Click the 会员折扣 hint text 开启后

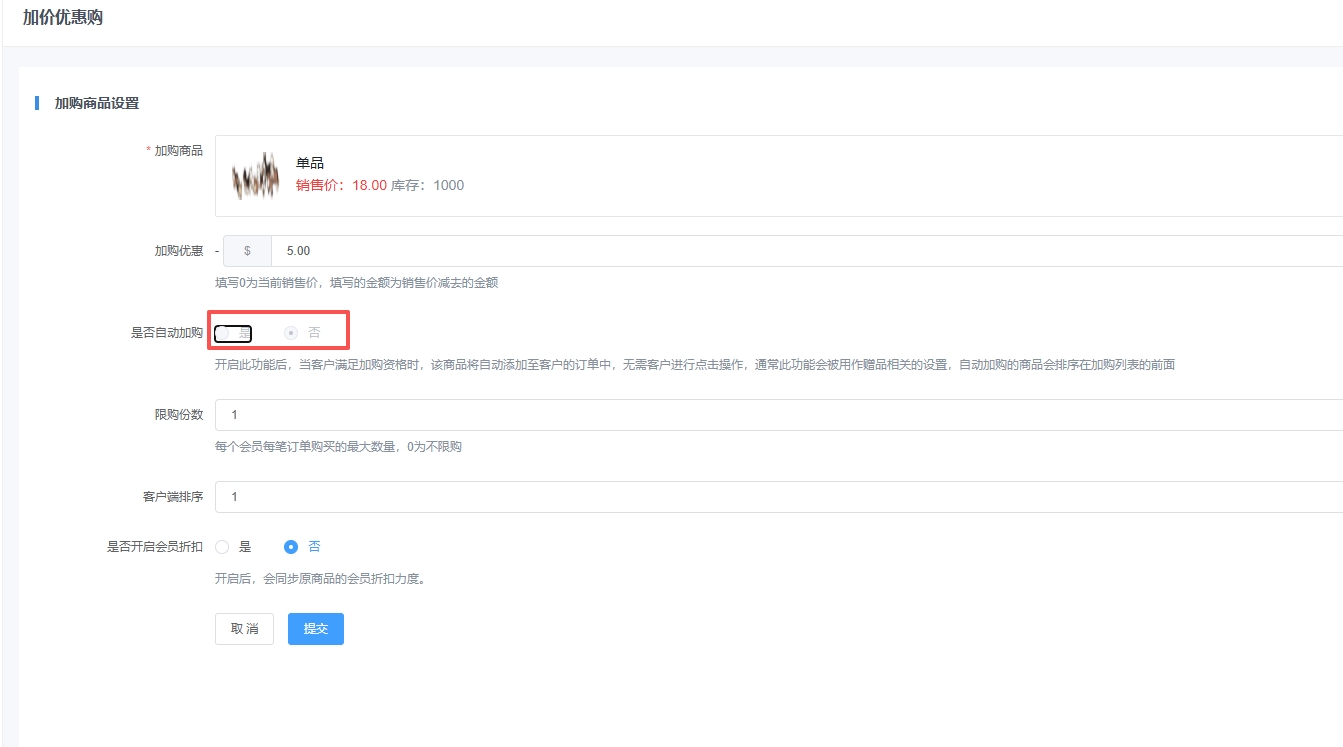[x=320, y=578]
